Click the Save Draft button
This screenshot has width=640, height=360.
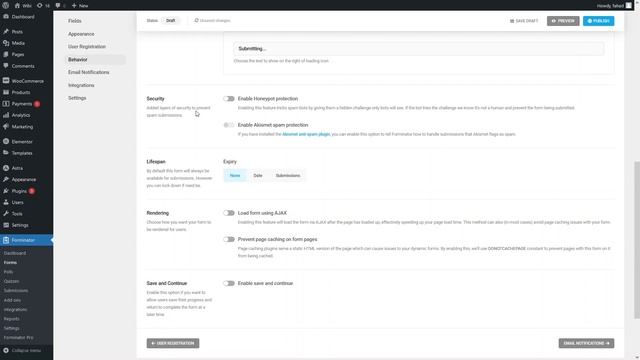[x=524, y=21]
